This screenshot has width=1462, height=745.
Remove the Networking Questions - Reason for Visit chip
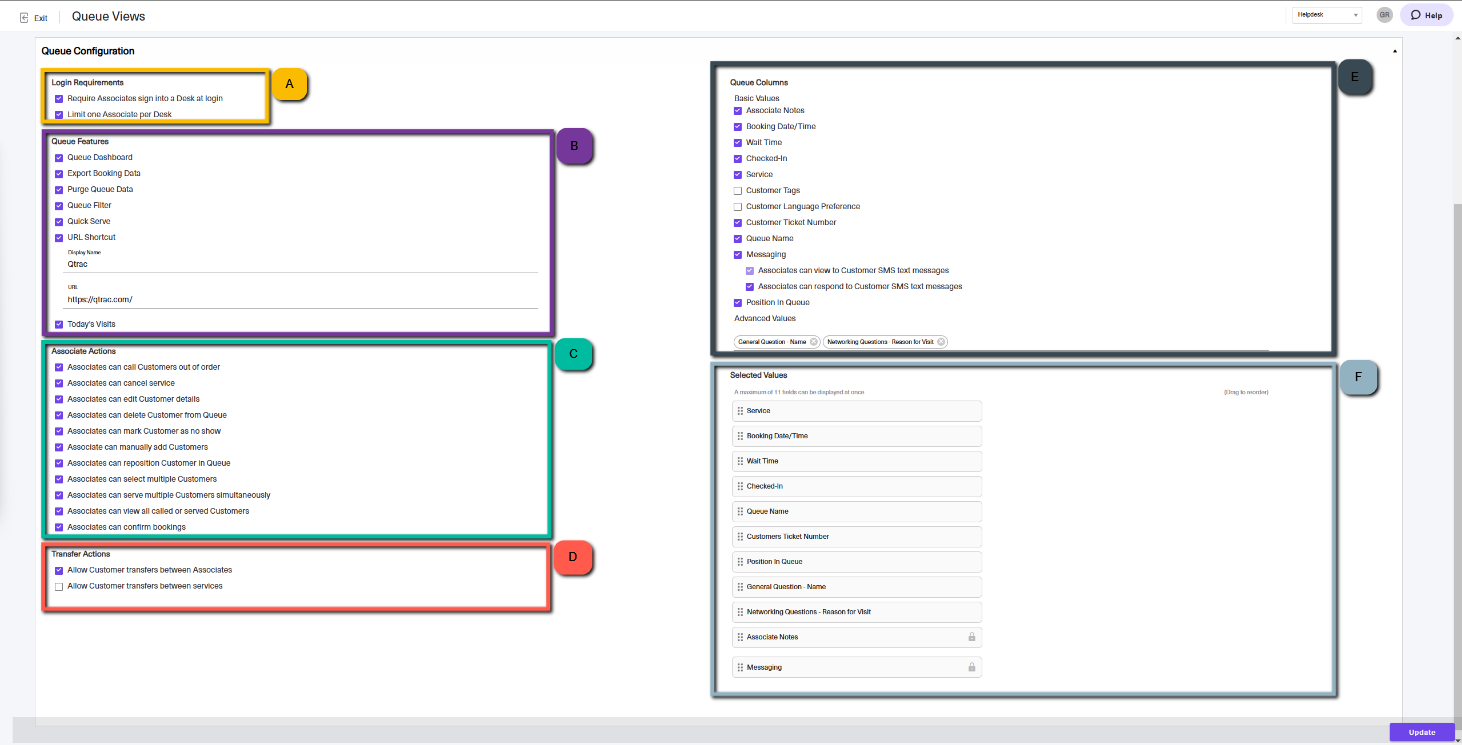click(941, 342)
